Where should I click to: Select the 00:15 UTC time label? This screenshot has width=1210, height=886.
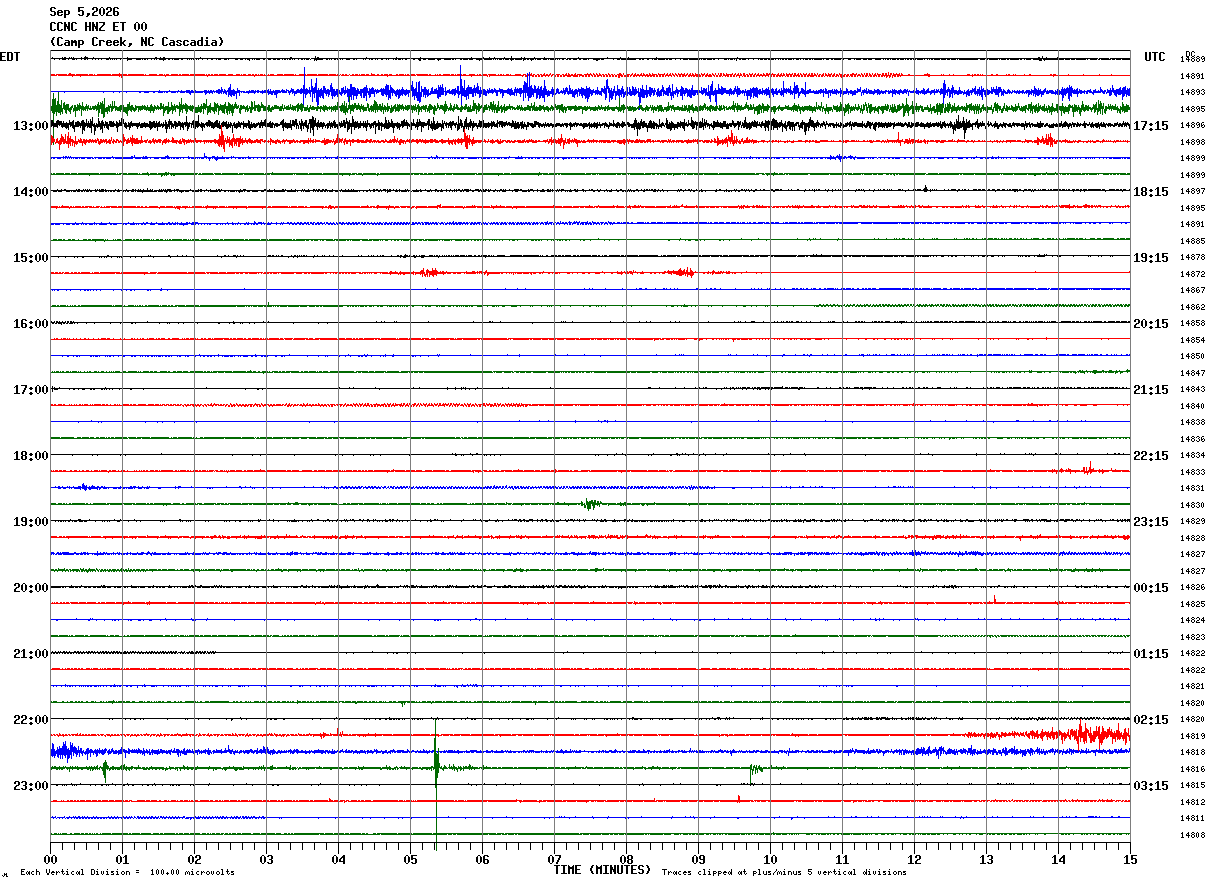(x=1152, y=588)
